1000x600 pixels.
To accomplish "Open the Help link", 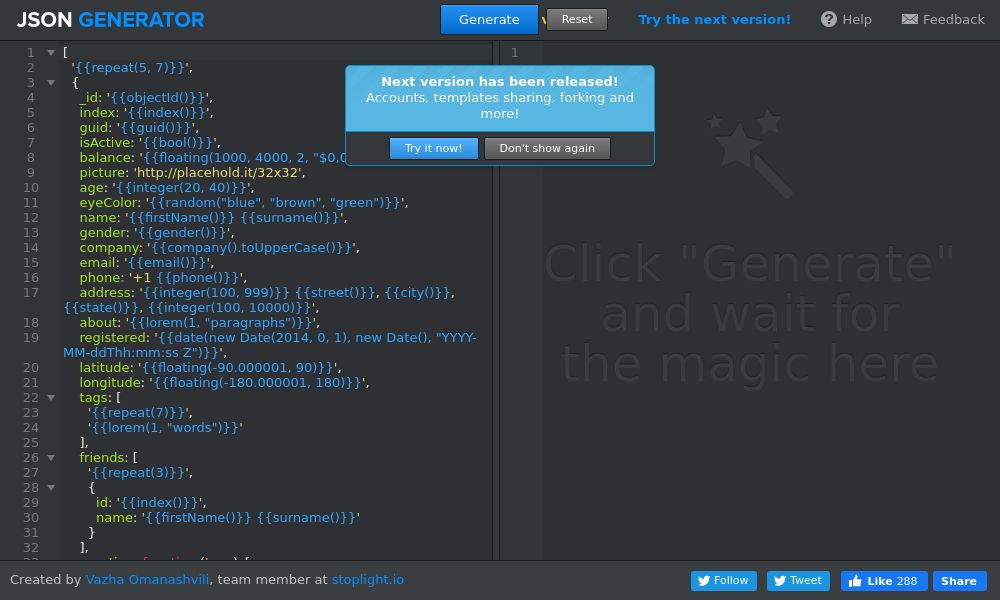I will 846,19.
